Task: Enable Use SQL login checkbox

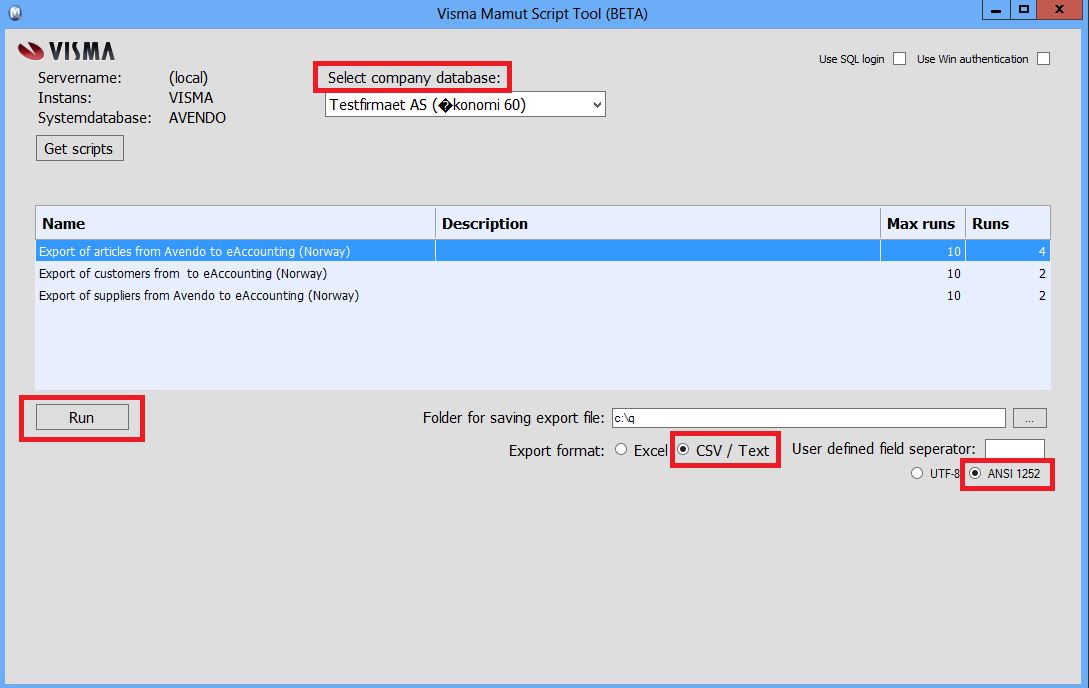Action: [x=899, y=59]
